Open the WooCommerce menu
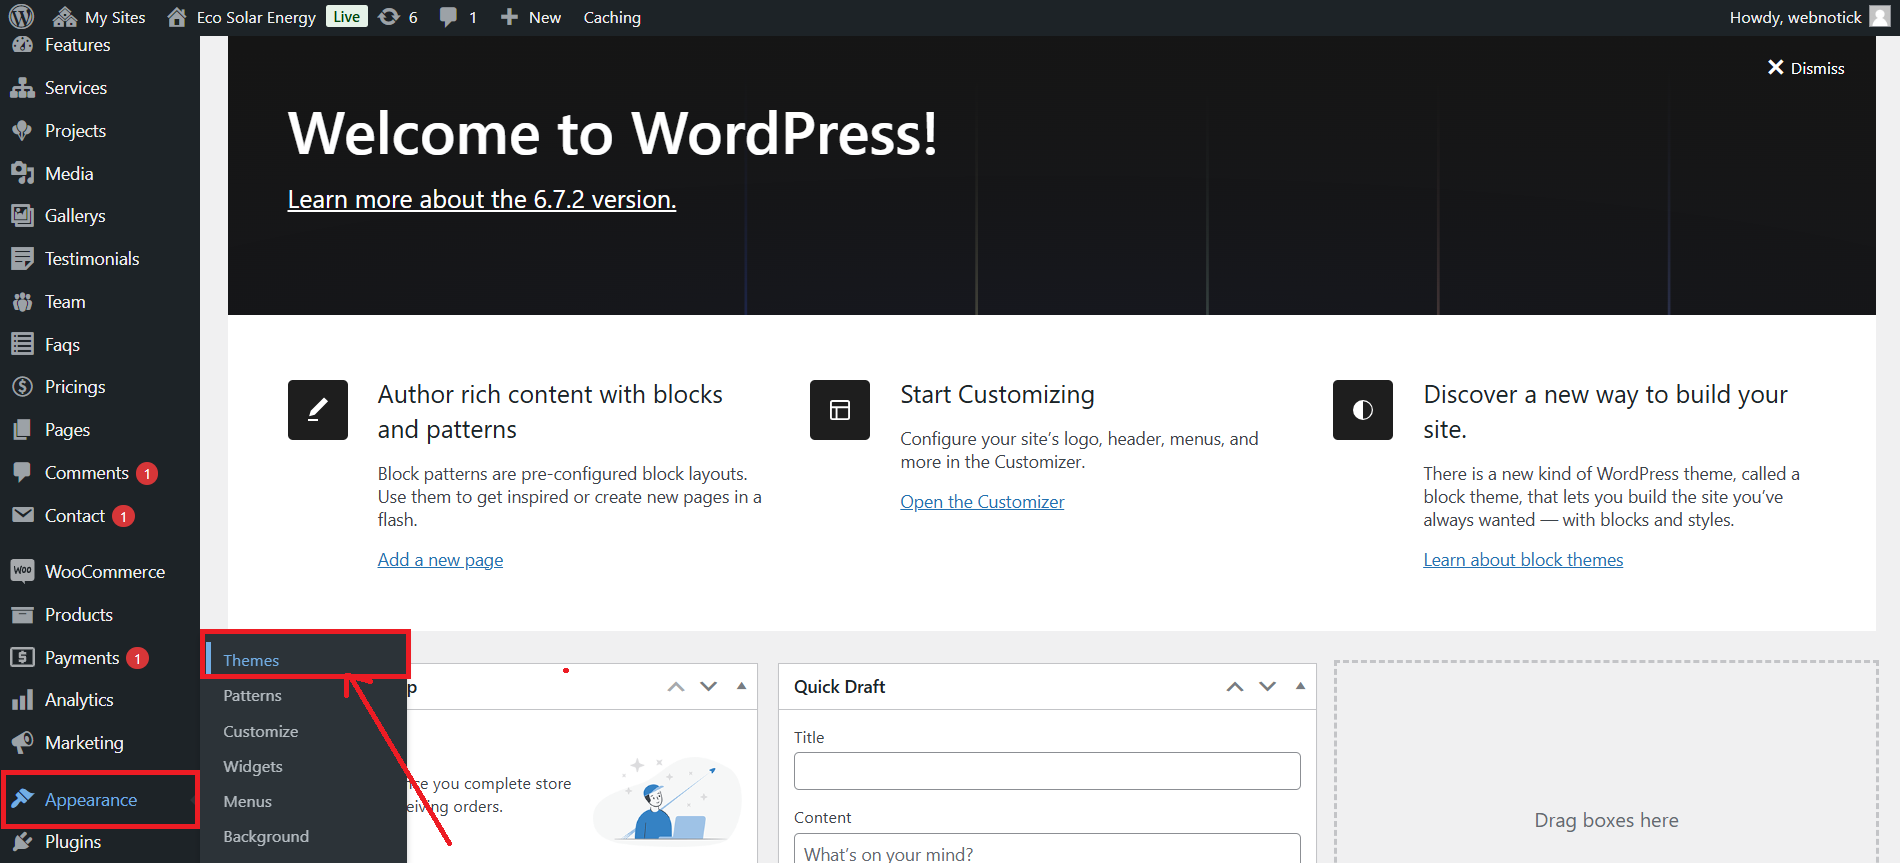This screenshot has width=1900, height=863. point(104,572)
